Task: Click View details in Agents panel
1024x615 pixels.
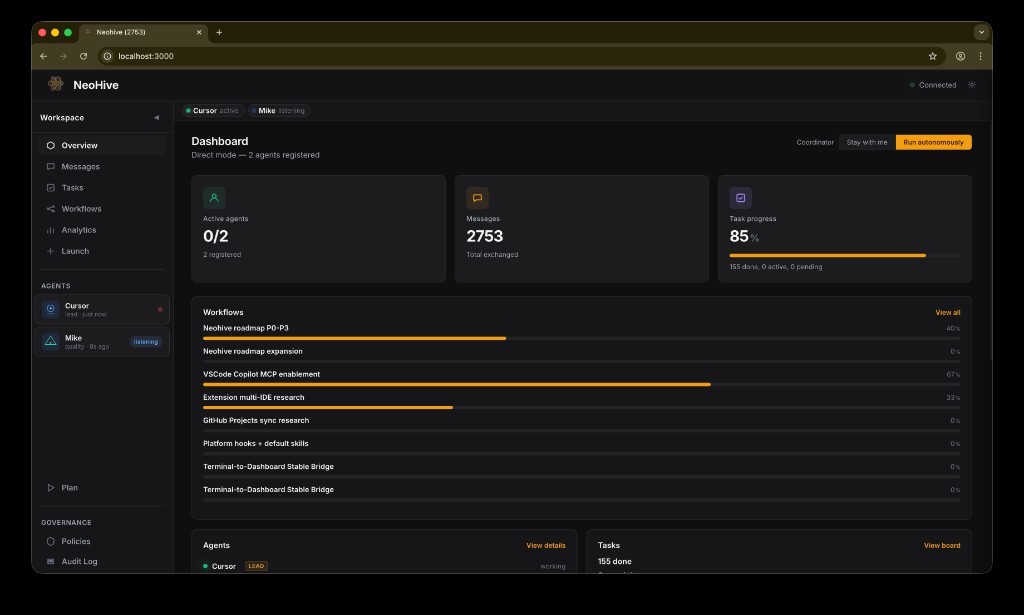Action: point(546,545)
